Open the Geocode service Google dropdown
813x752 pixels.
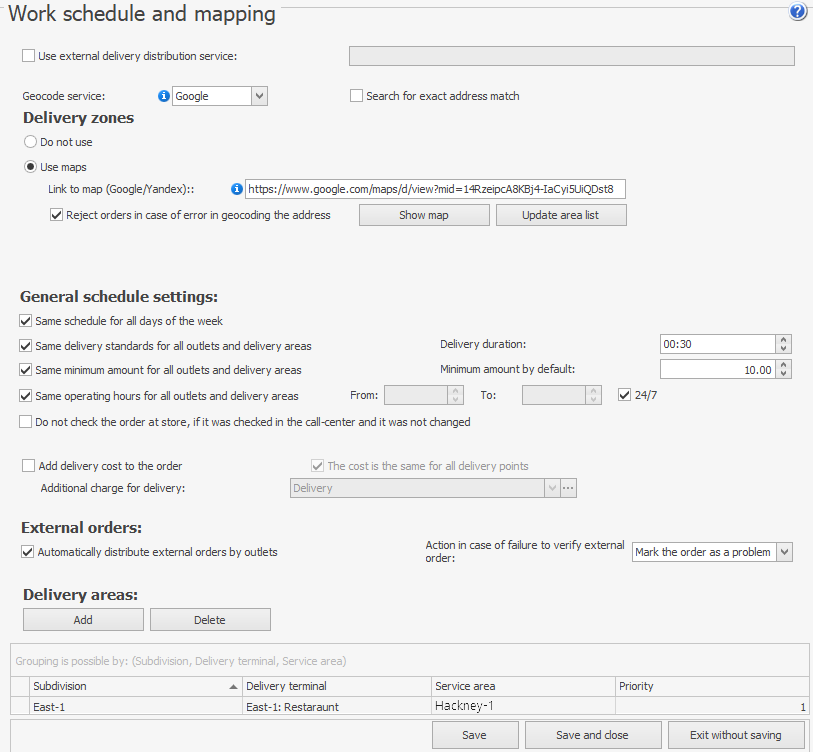pos(259,96)
